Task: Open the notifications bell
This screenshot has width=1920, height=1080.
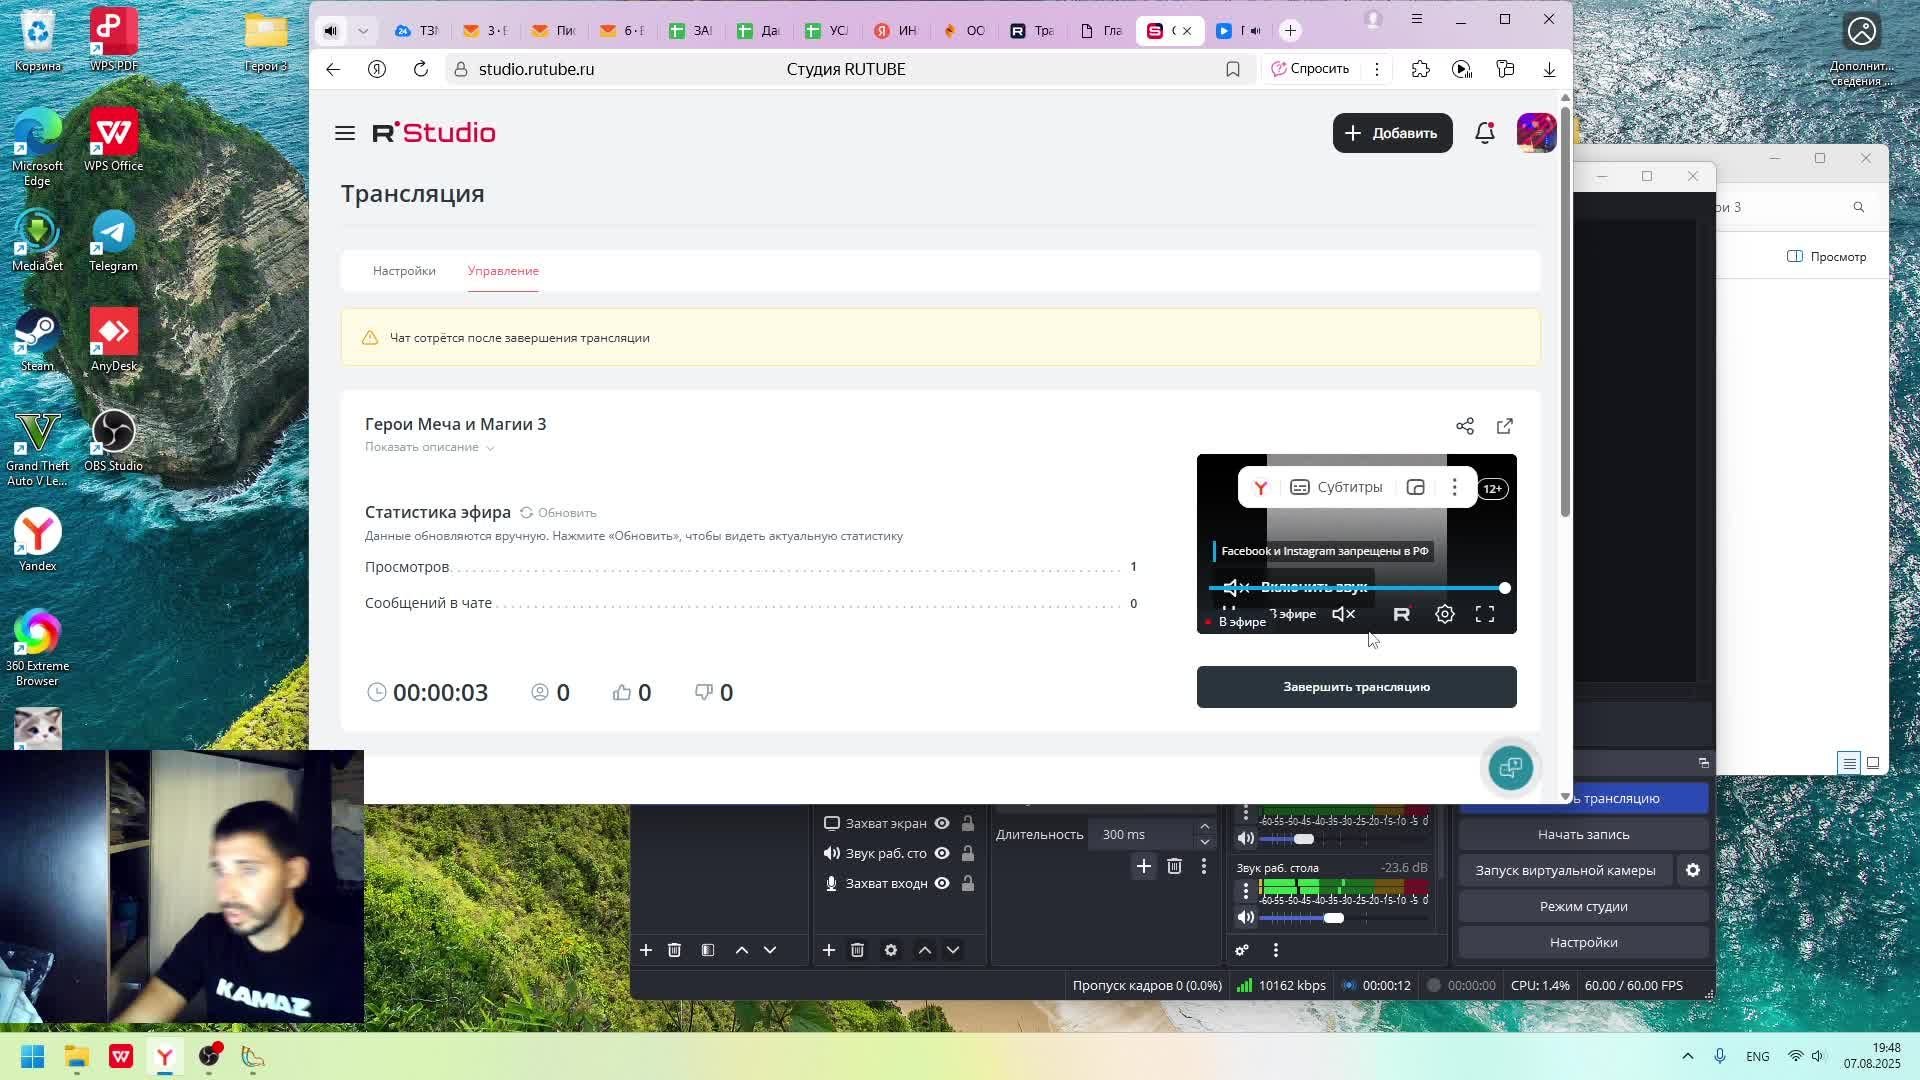Action: point(1485,133)
